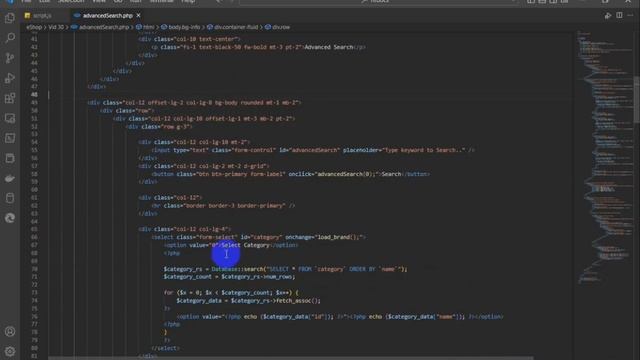Click the Run code icon in editor toolbar
The width and height of the screenshot is (640, 360).
608,16
